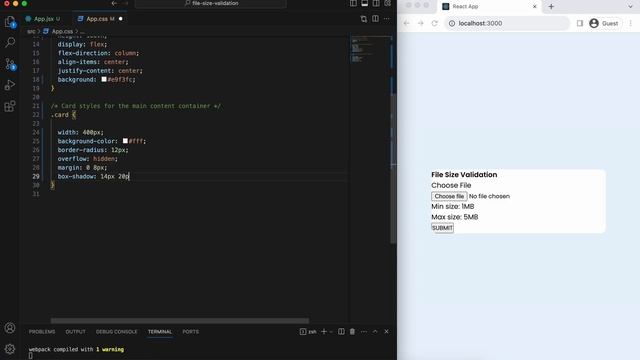Click browser back arrow

407,23
